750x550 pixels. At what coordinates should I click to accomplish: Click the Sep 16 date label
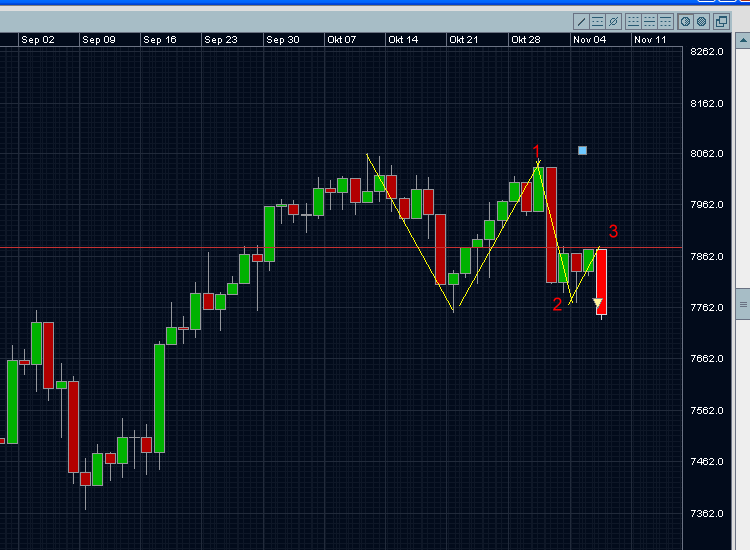pyautogui.click(x=160, y=40)
